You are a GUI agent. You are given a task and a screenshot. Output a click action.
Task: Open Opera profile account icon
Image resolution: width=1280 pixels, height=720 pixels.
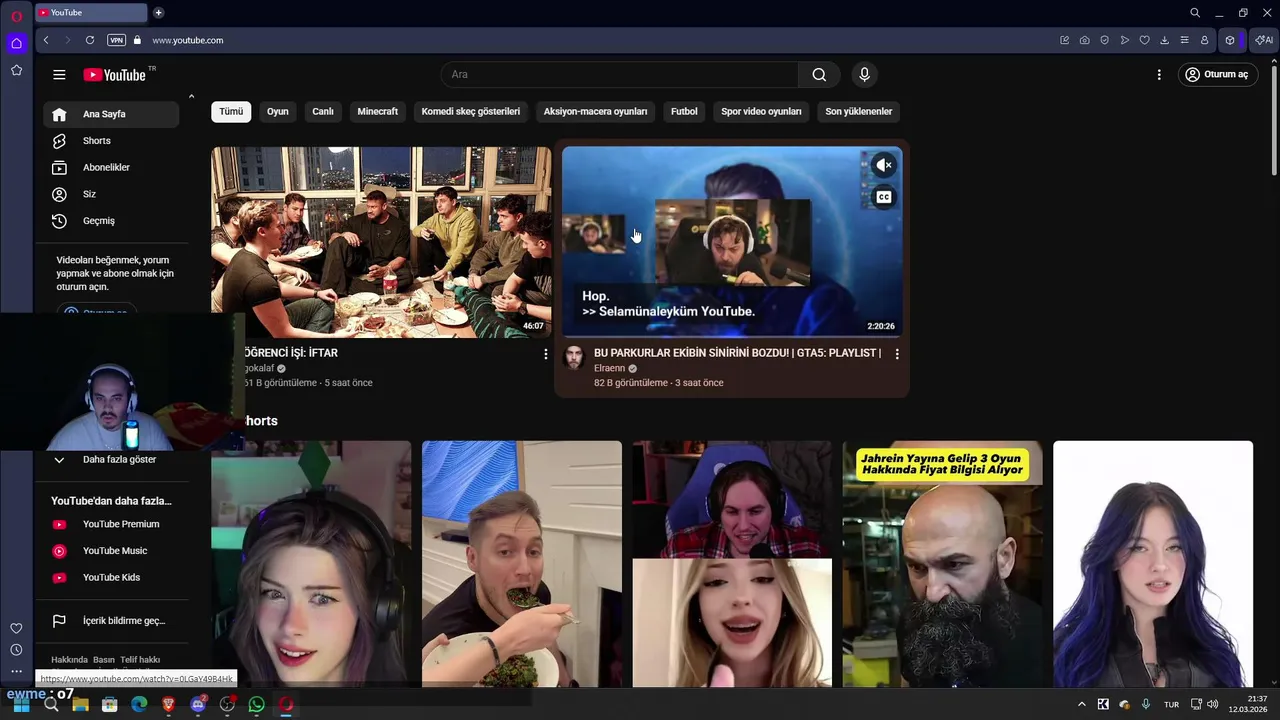[x=1204, y=40]
